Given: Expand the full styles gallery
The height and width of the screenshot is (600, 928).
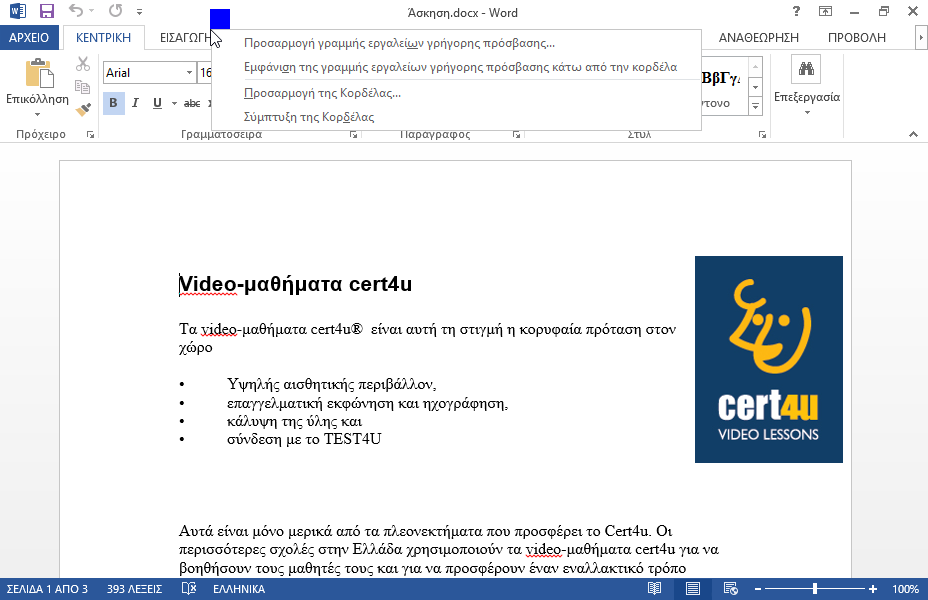Looking at the screenshot, I should tap(755, 107).
